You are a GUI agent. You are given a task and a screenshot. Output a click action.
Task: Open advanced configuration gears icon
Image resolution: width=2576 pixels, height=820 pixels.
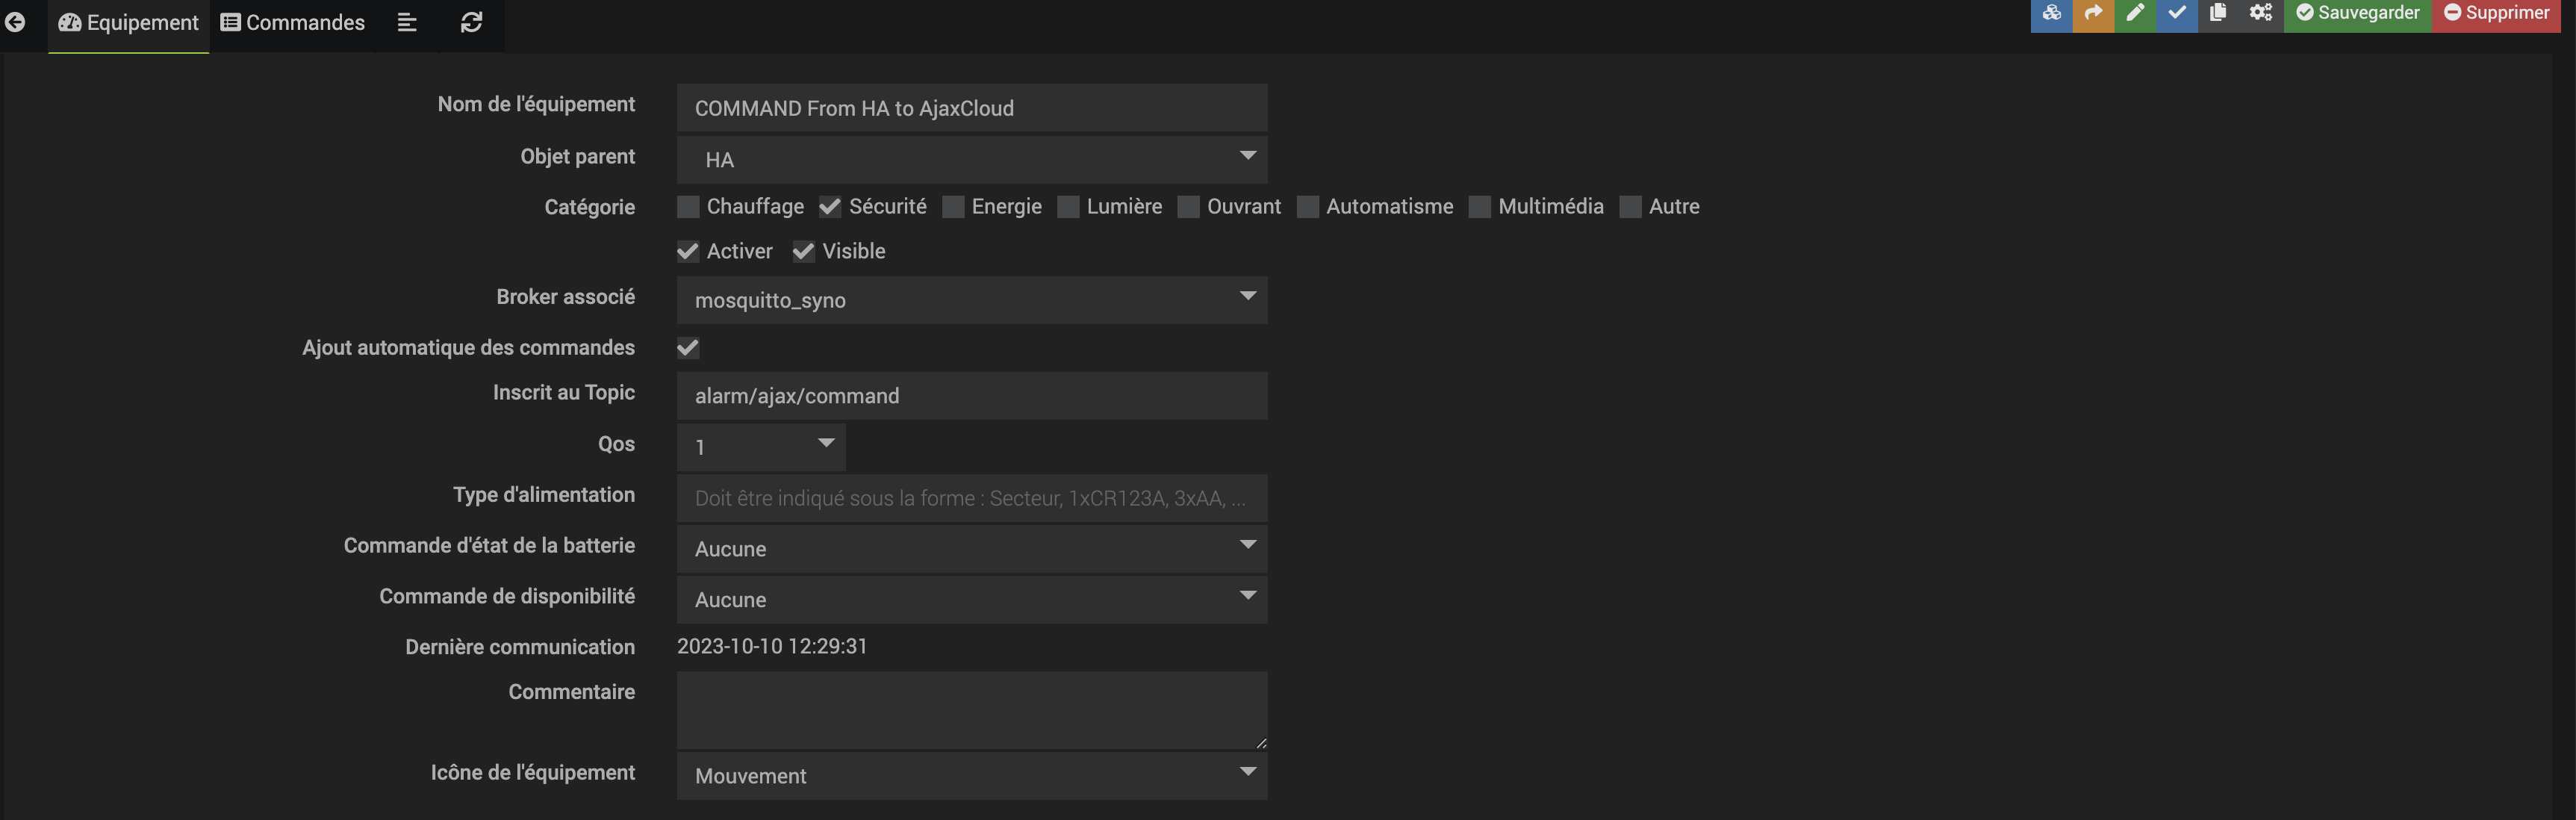click(2261, 13)
